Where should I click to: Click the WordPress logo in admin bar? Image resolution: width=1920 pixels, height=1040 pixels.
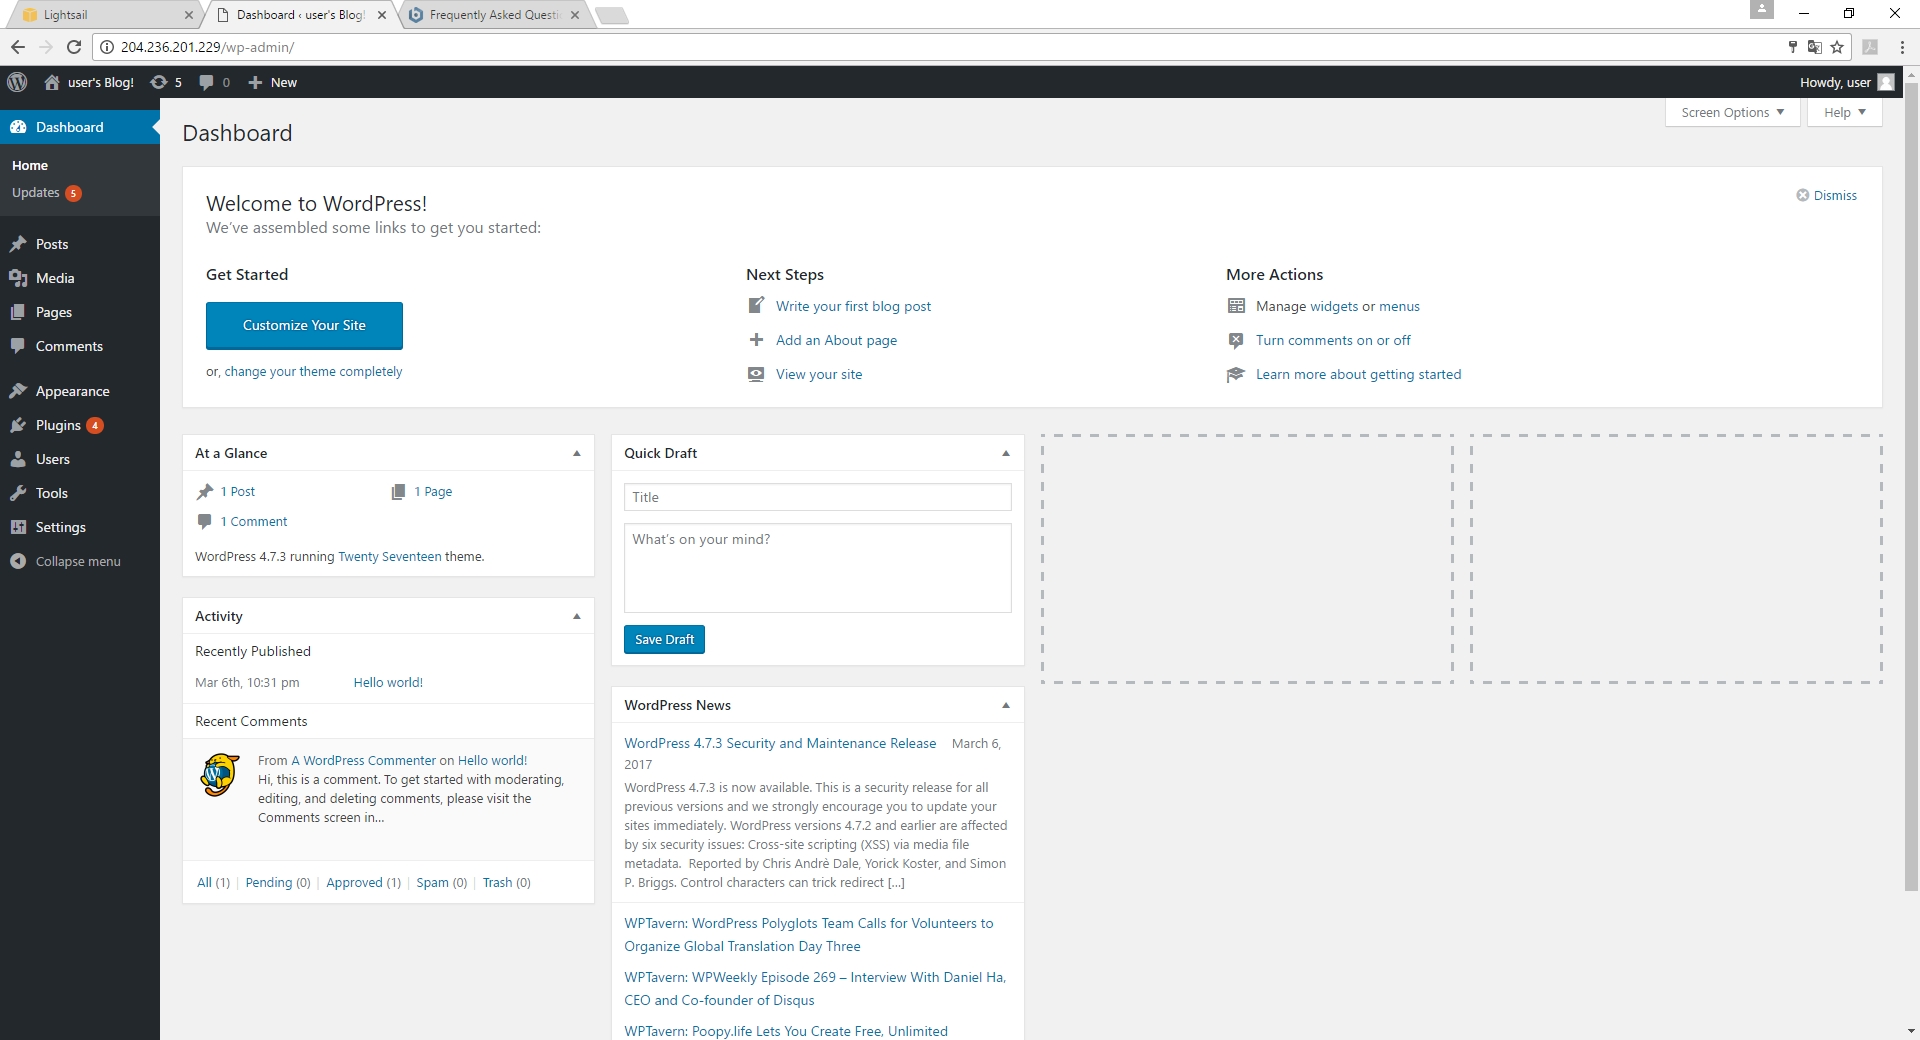[x=17, y=82]
